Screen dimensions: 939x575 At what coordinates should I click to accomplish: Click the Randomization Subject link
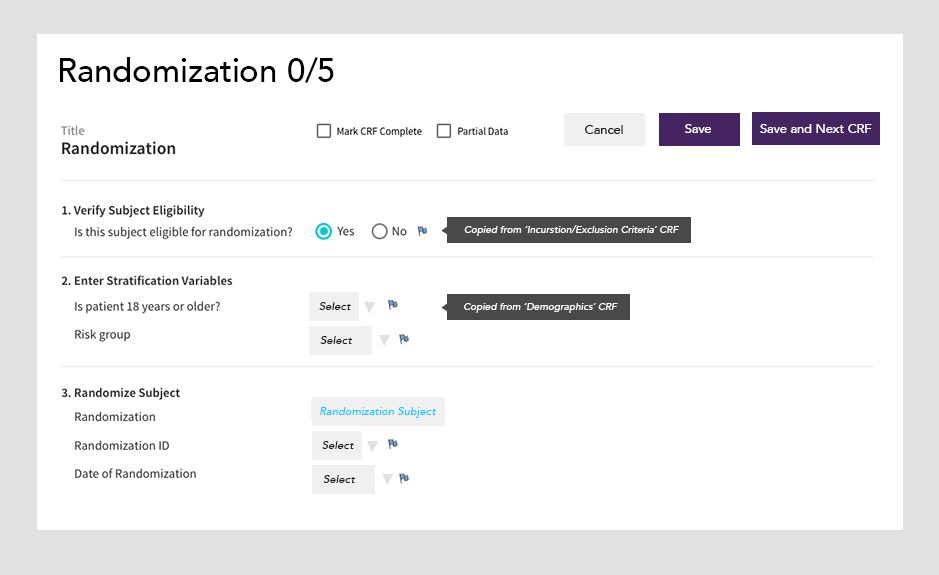[x=378, y=411]
